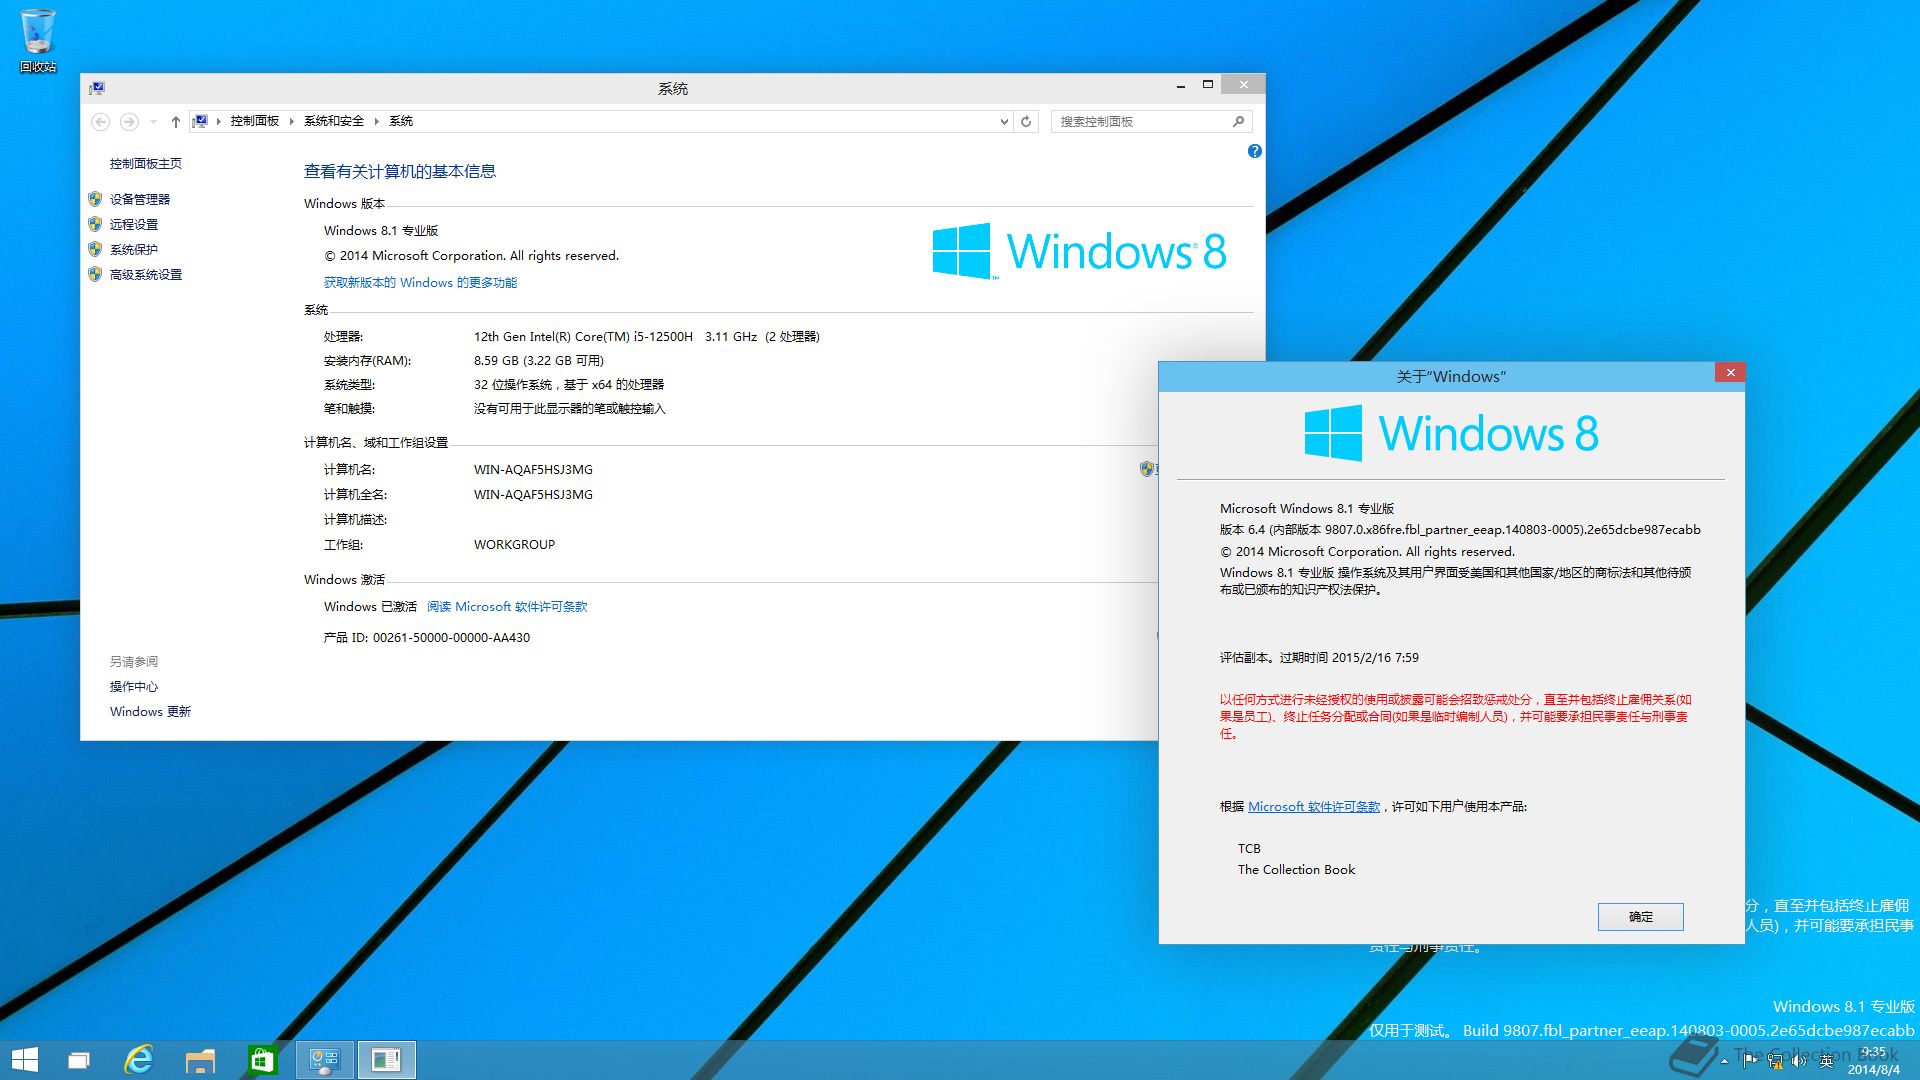Show hidden tray icons arrow
Viewport: 1920px width, 1080px height.
click(x=1724, y=1061)
